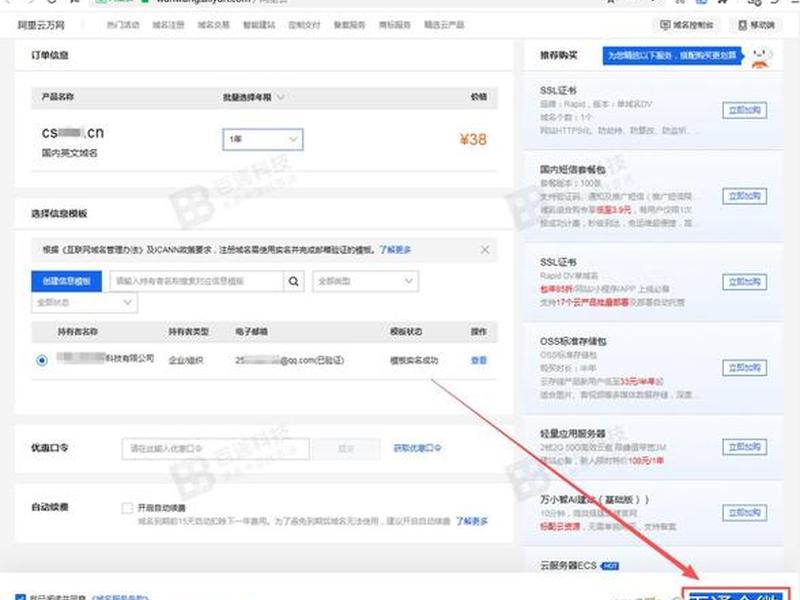Click the OSS标准存储包 card title
Viewport: 800px width, 600px height.
pos(573,341)
